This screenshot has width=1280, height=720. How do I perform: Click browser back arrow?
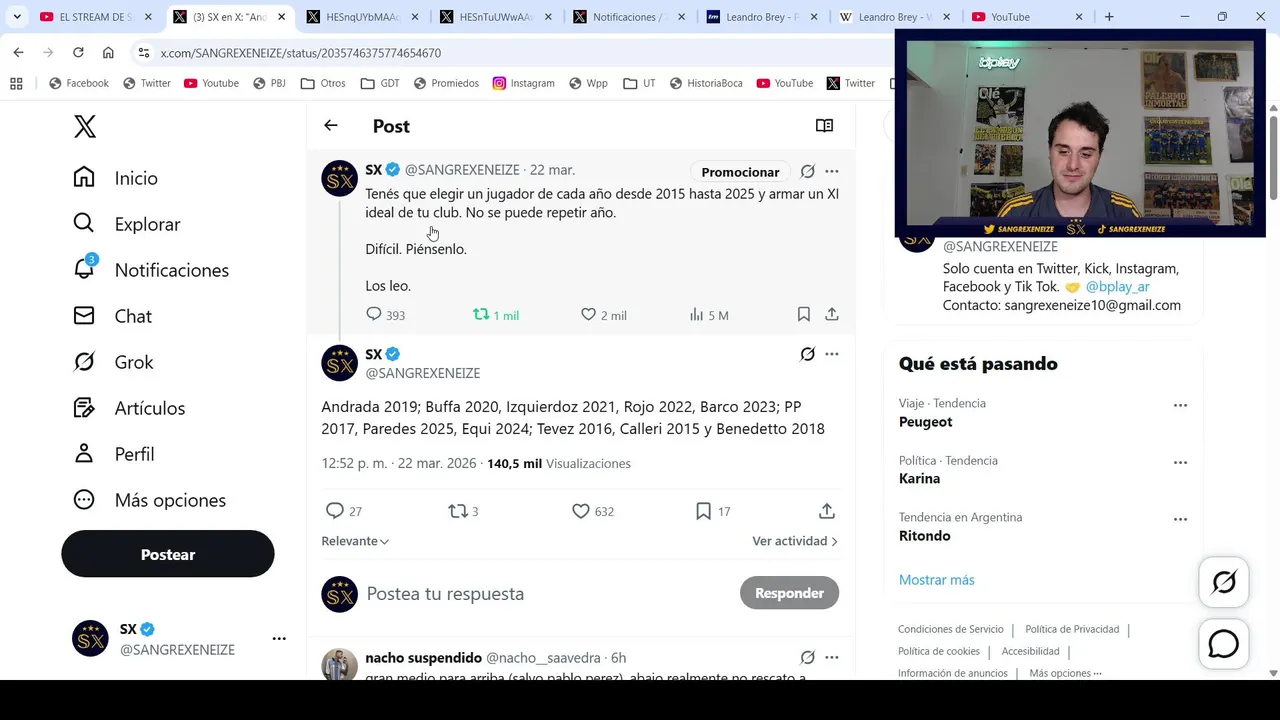pos(18,52)
